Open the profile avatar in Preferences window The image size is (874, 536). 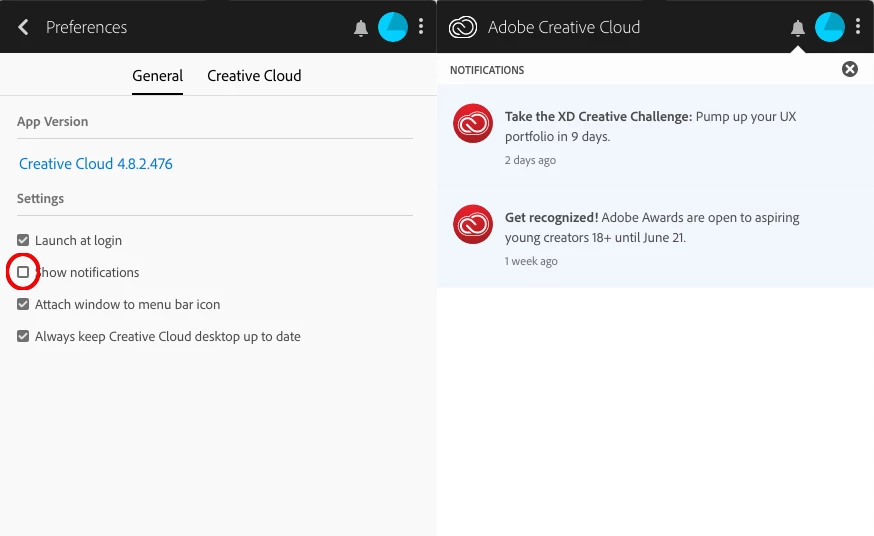(x=393, y=27)
